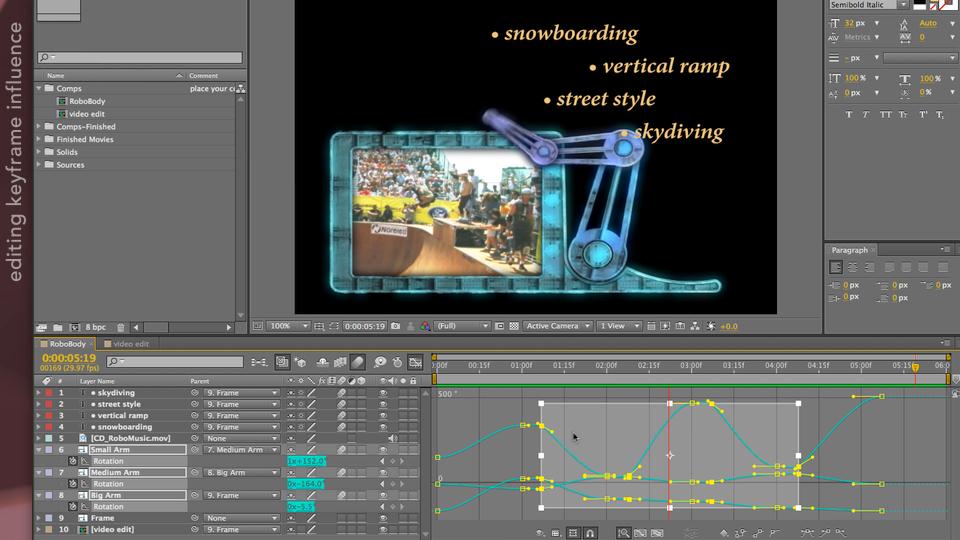Collapse the Big Arm layer properties
Image resolution: width=960 pixels, height=540 pixels.
[39, 495]
